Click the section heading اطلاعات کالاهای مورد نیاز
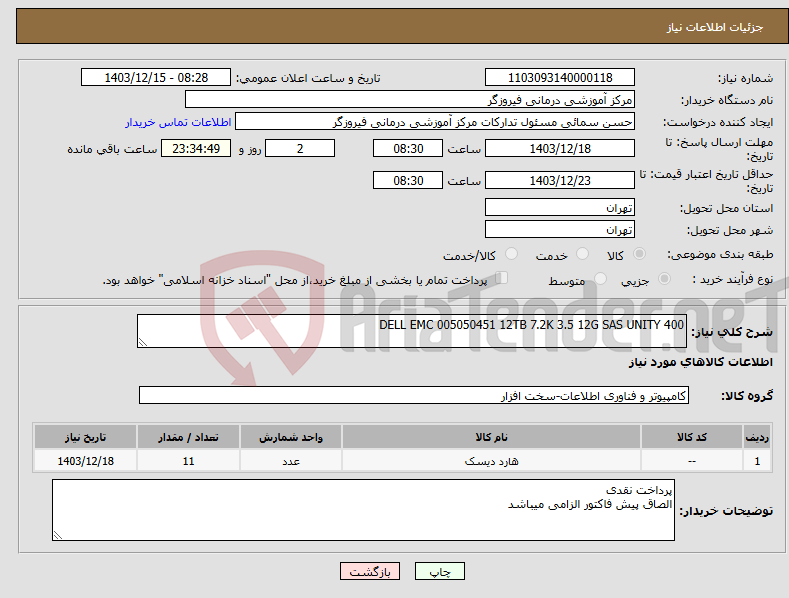This screenshot has width=789, height=598. coord(700,362)
